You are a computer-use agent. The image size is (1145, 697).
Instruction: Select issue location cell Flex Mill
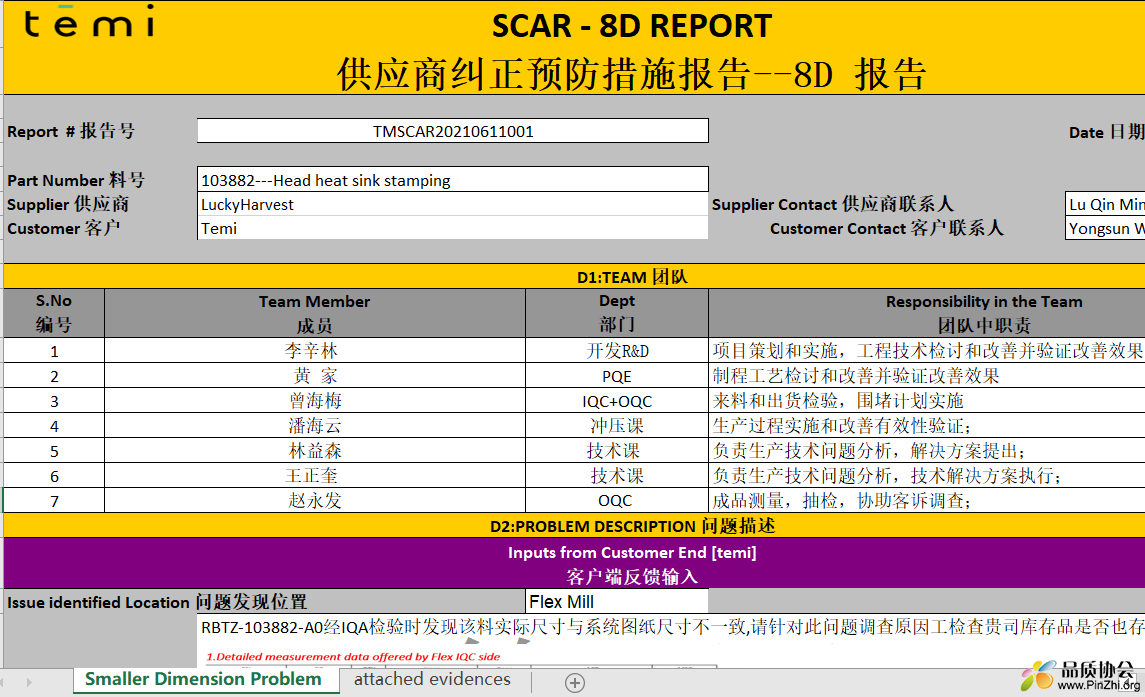617,601
